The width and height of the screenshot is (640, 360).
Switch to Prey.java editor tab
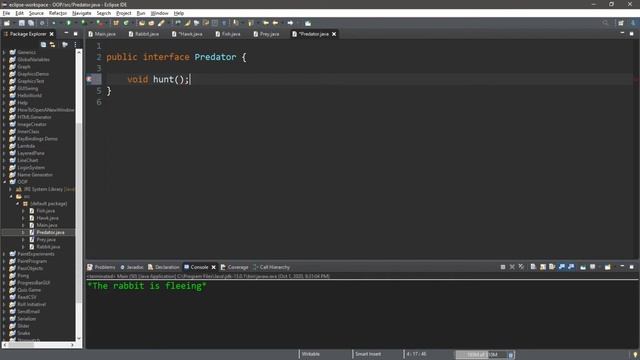pos(266,34)
